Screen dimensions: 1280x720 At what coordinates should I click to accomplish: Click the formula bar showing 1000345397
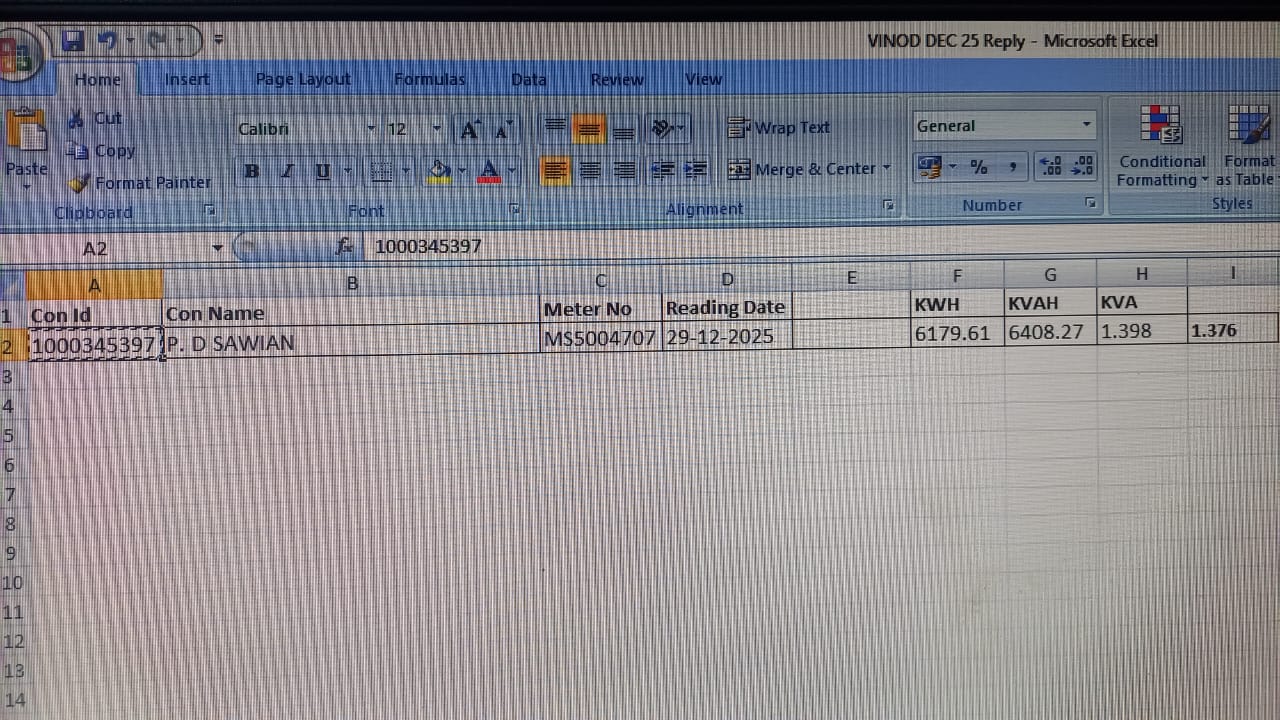[820, 246]
